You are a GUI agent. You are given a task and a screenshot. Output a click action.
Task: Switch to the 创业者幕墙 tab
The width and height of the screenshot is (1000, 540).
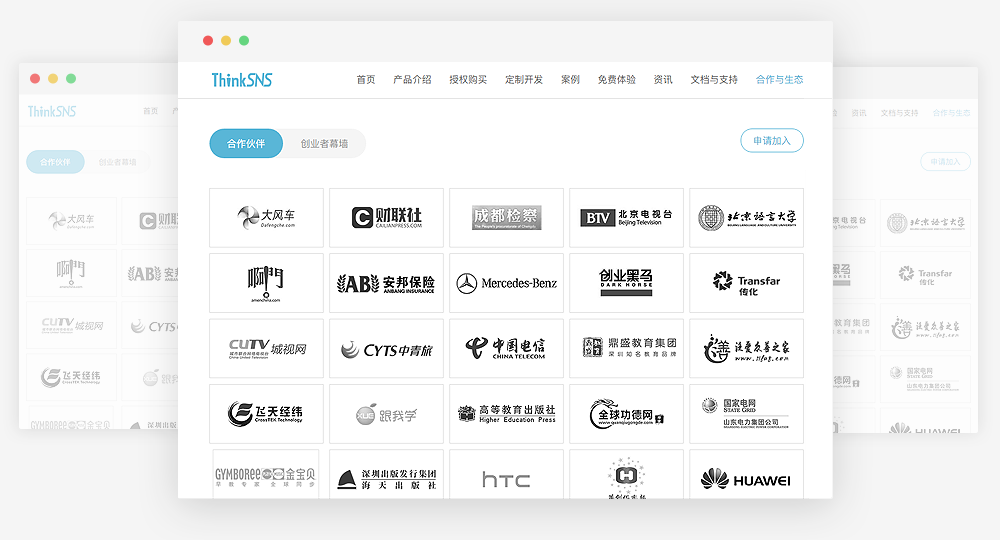pyautogui.click(x=324, y=143)
